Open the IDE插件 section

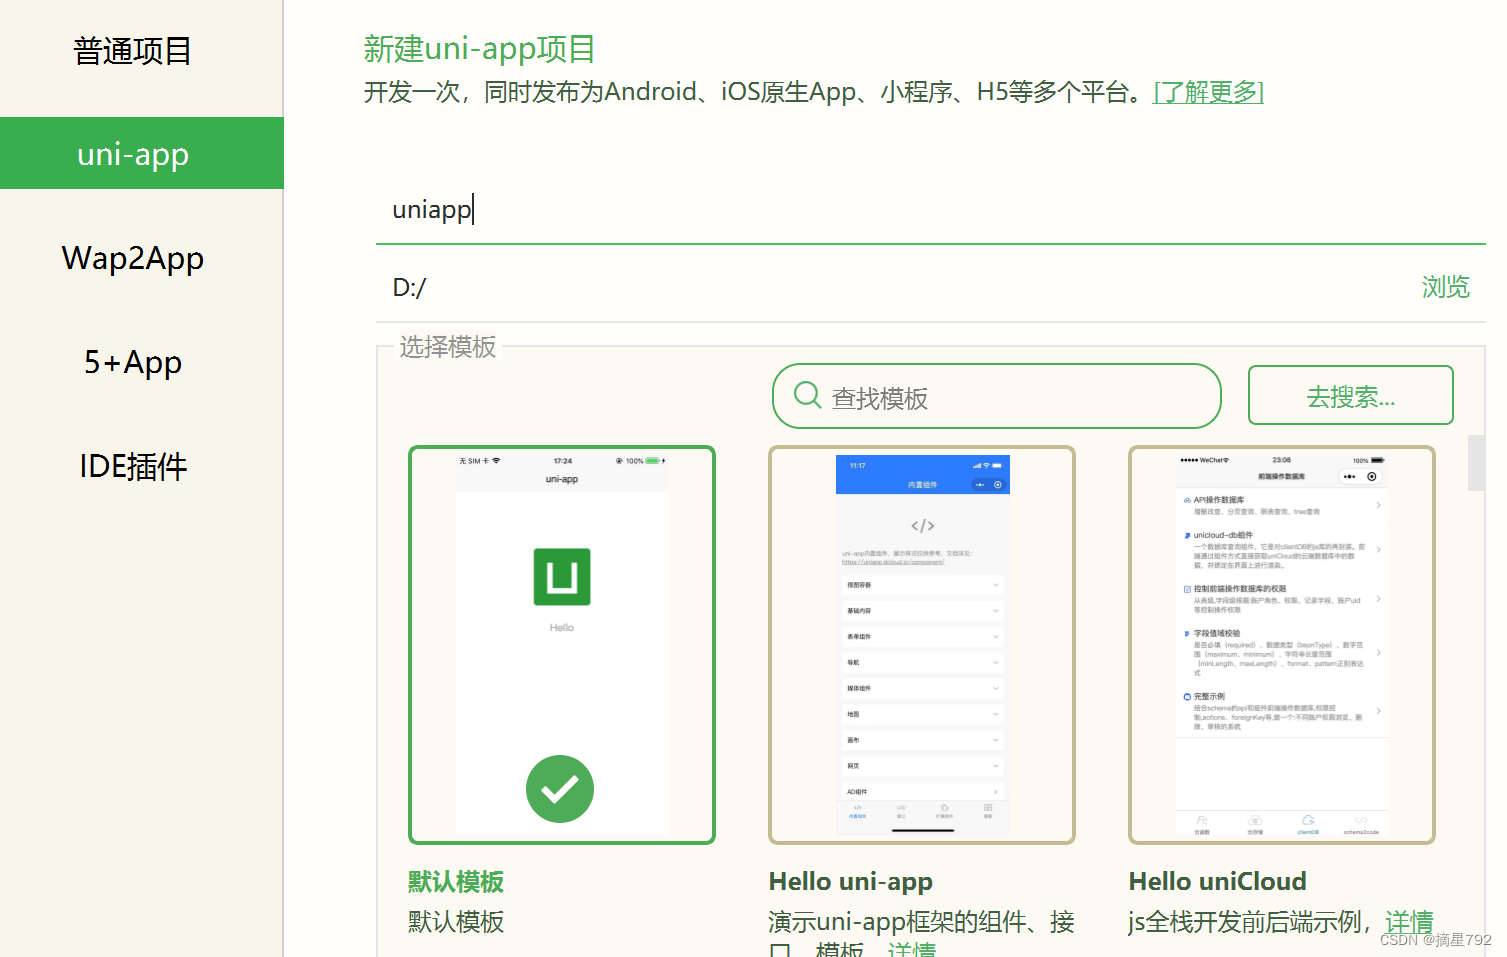[131, 465]
